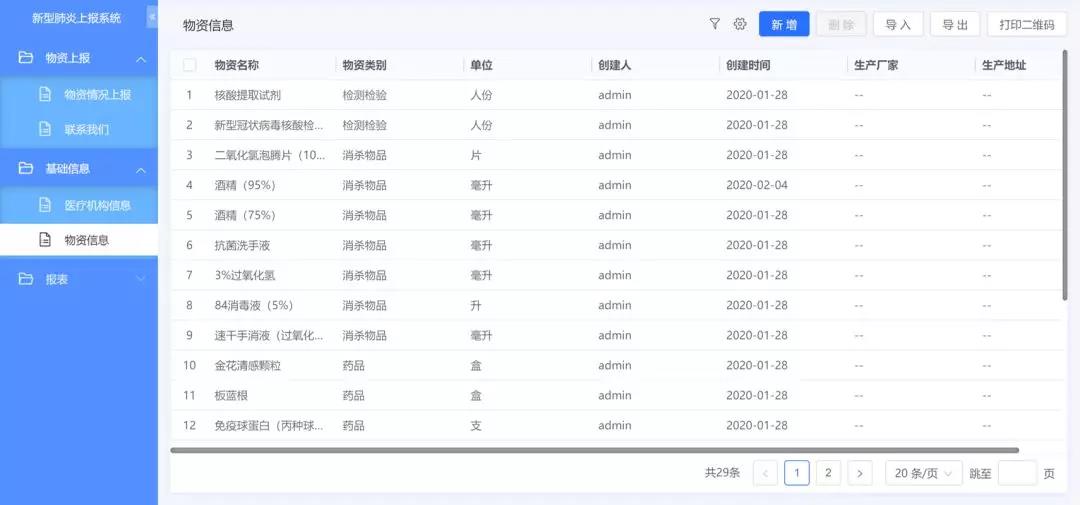This screenshot has width=1080, height=505.
Task: Click the 打印二维码 button
Action: pyautogui.click(x=1027, y=24)
